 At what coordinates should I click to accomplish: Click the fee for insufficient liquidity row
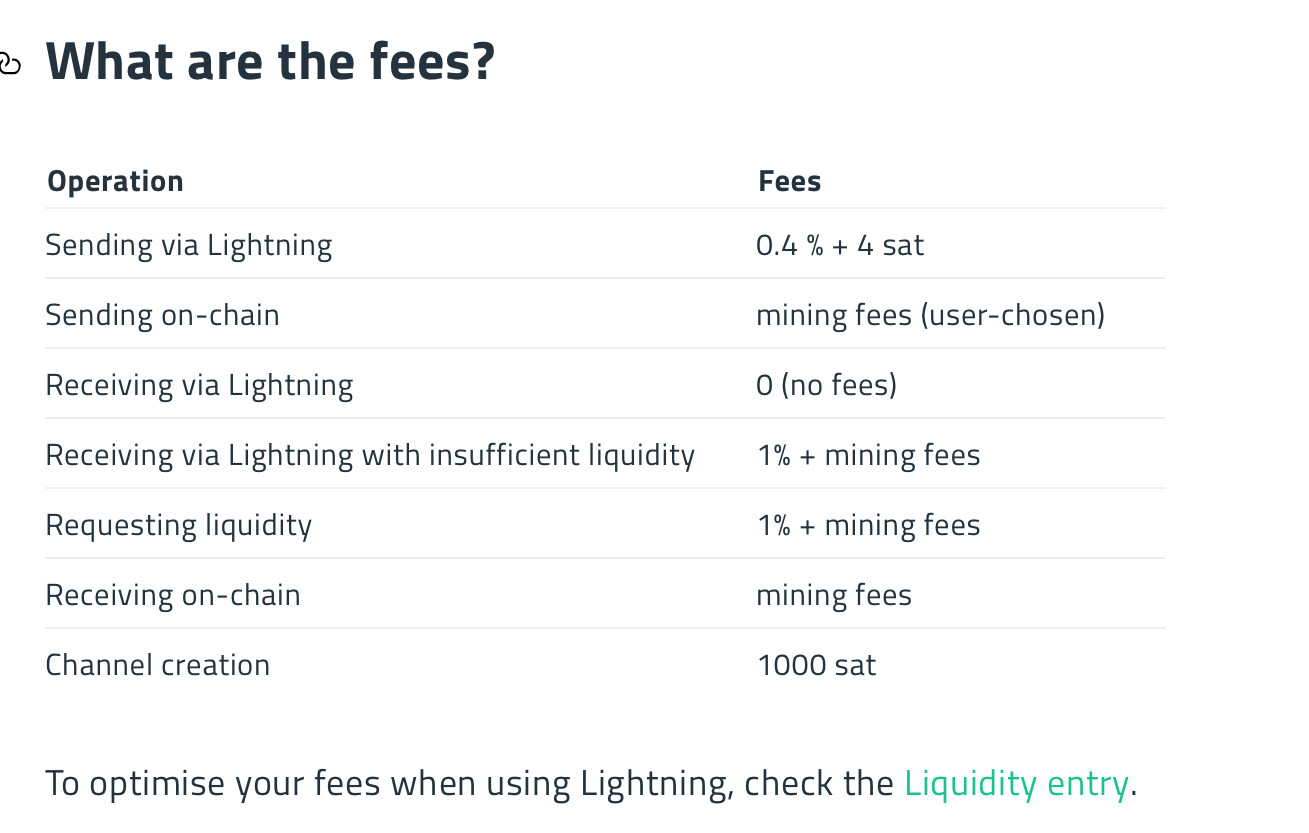pyautogui.click(x=868, y=455)
